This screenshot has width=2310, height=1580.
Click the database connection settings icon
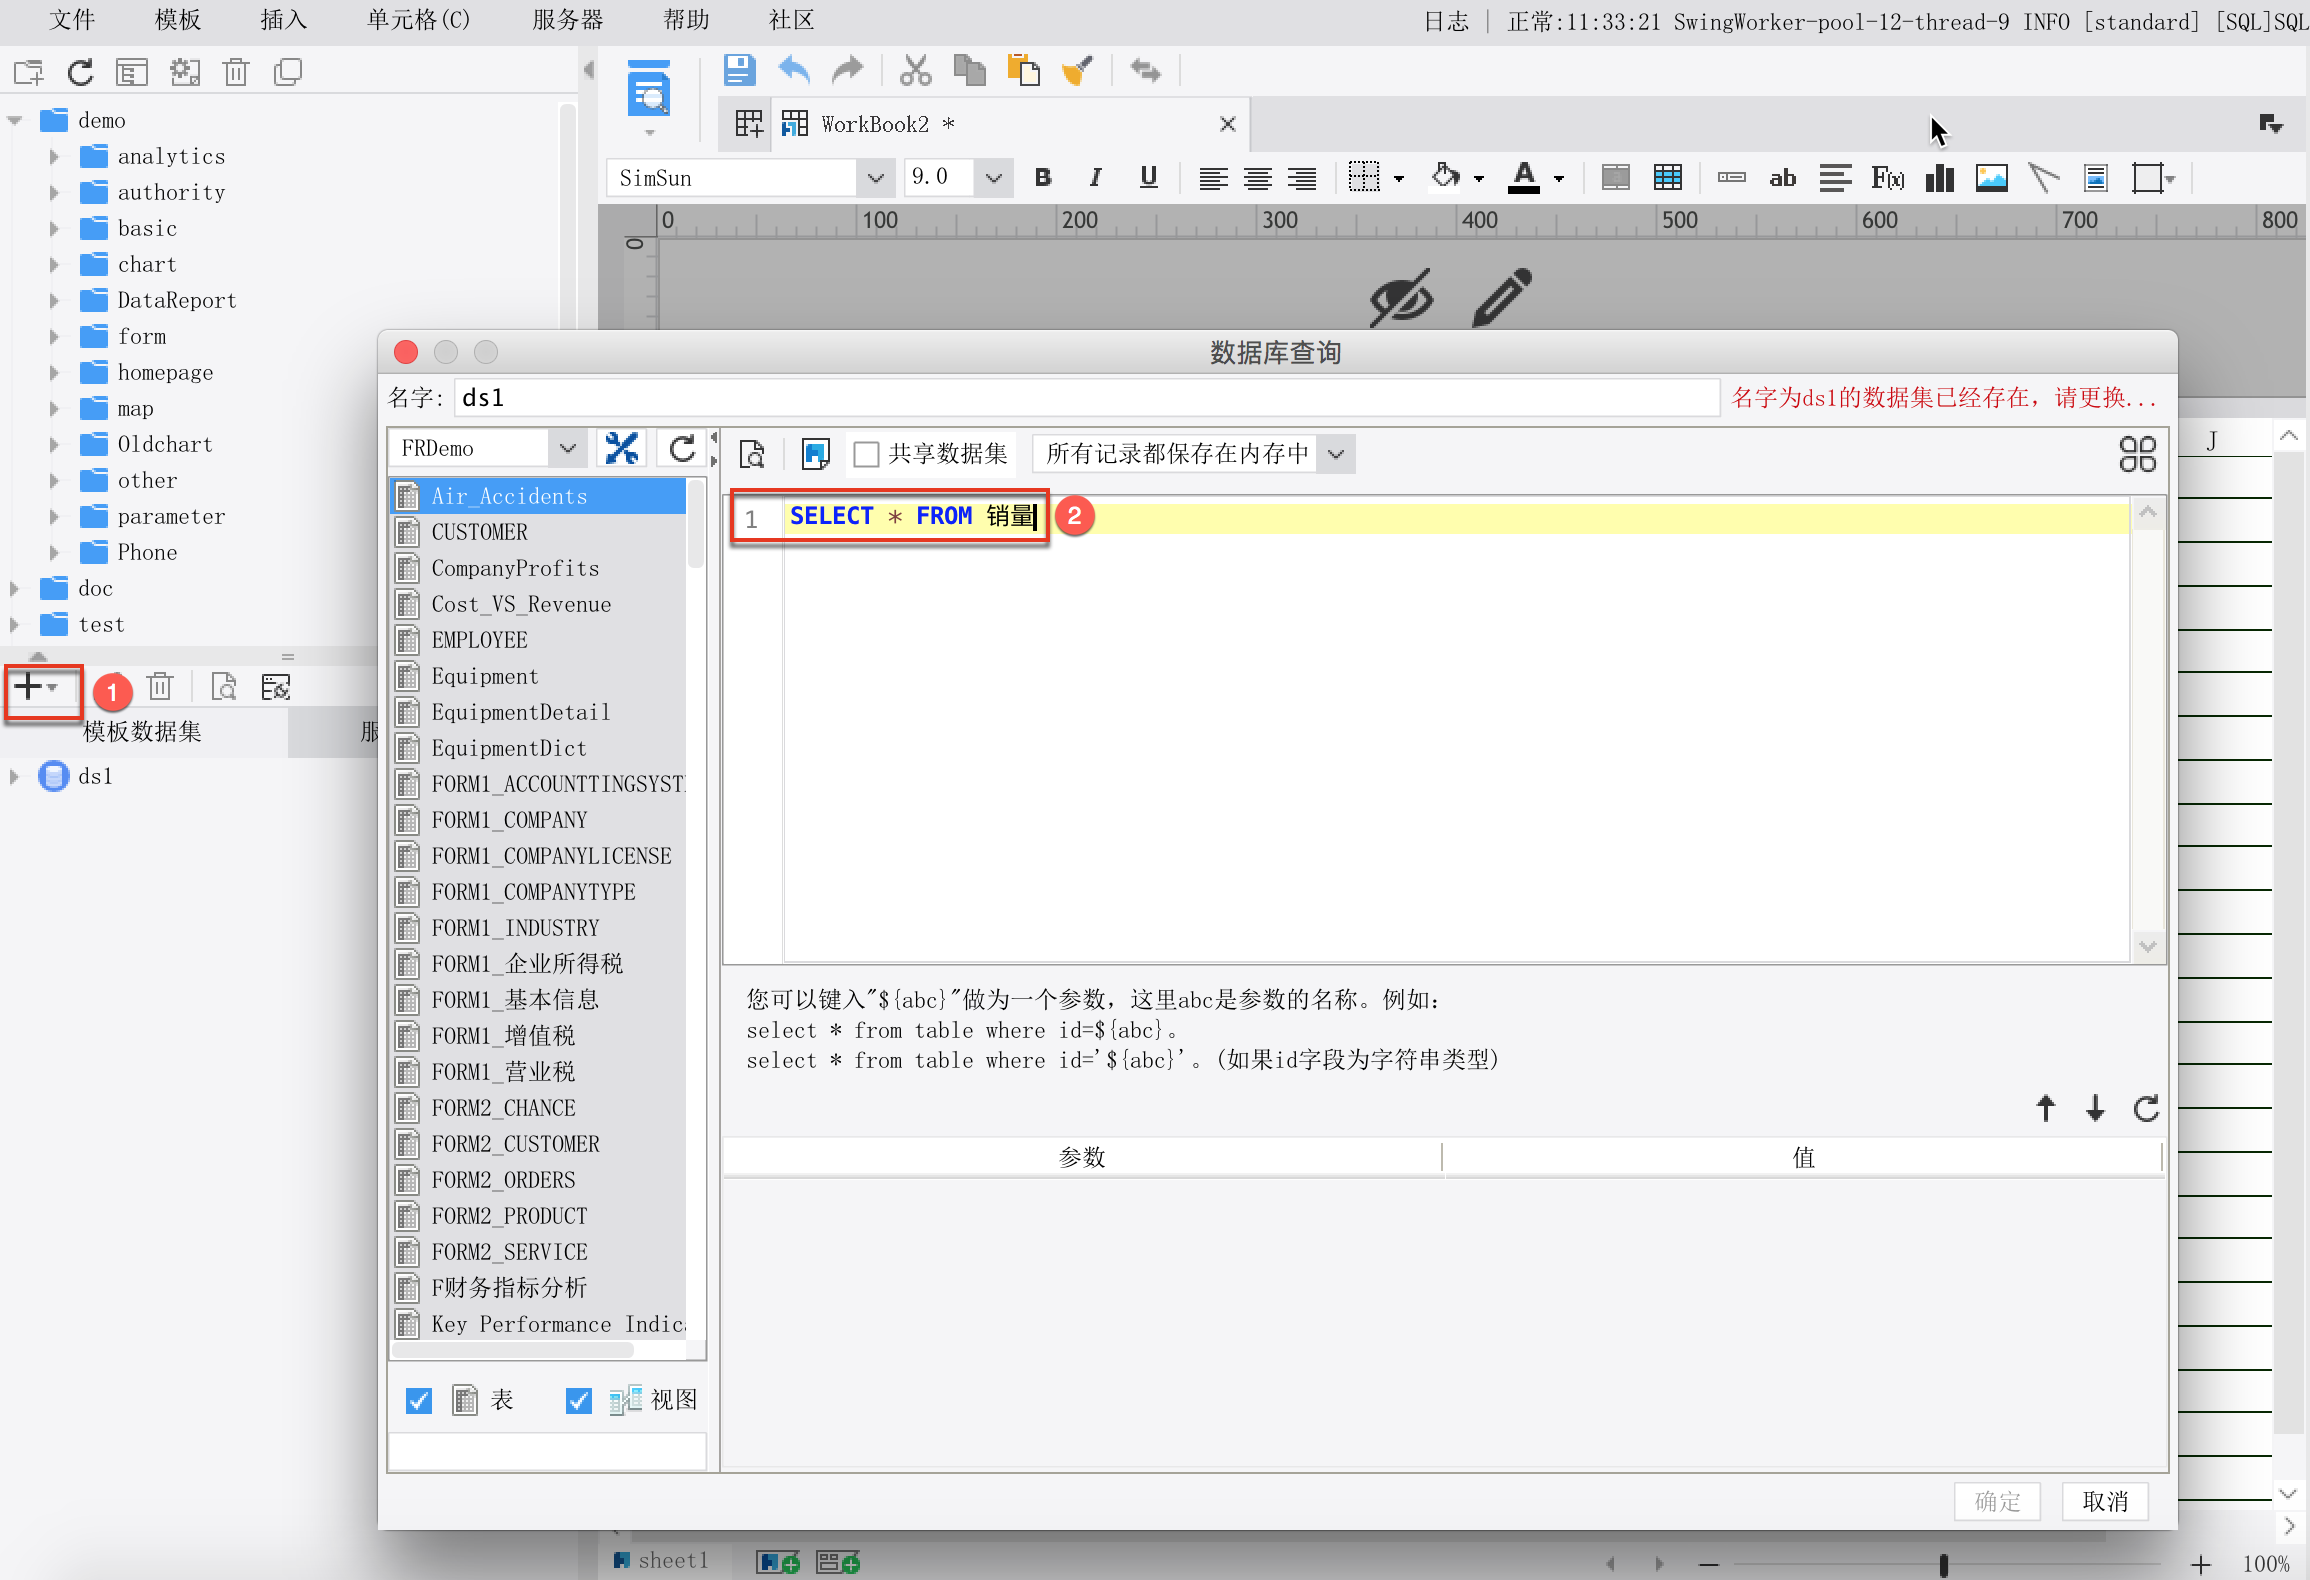click(x=621, y=449)
